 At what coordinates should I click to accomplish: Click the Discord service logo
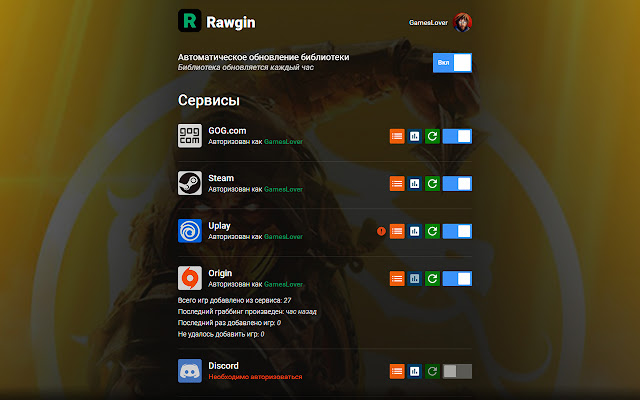[190, 371]
